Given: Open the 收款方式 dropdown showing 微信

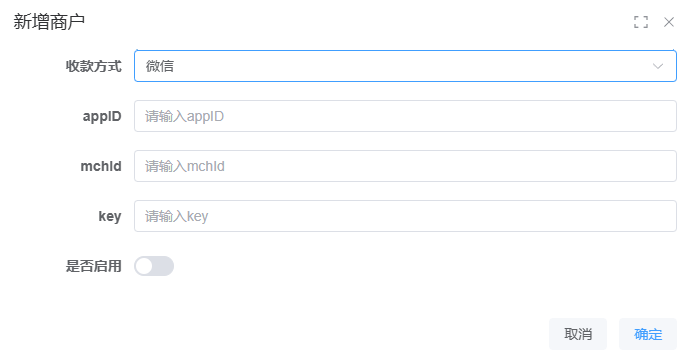Looking at the screenshot, I should tap(405, 66).
